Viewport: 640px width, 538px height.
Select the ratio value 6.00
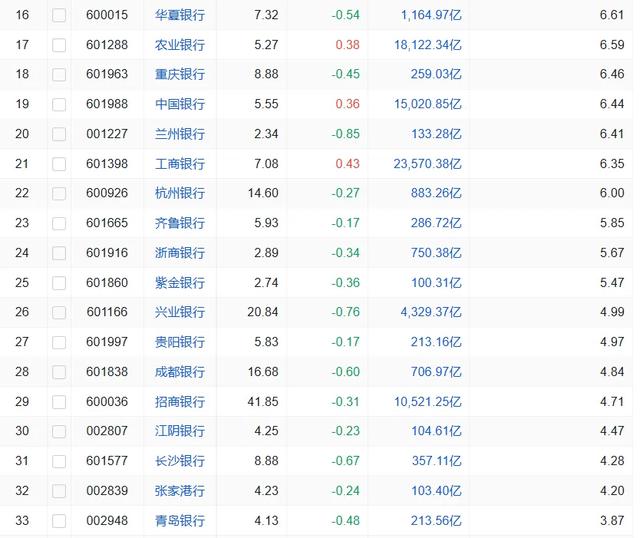612,193
